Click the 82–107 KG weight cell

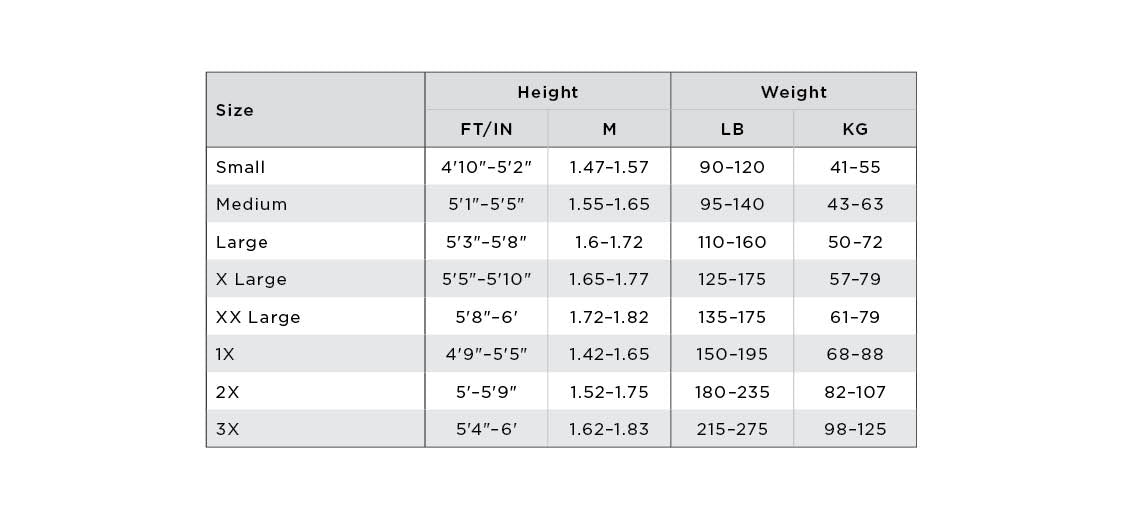[855, 392]
